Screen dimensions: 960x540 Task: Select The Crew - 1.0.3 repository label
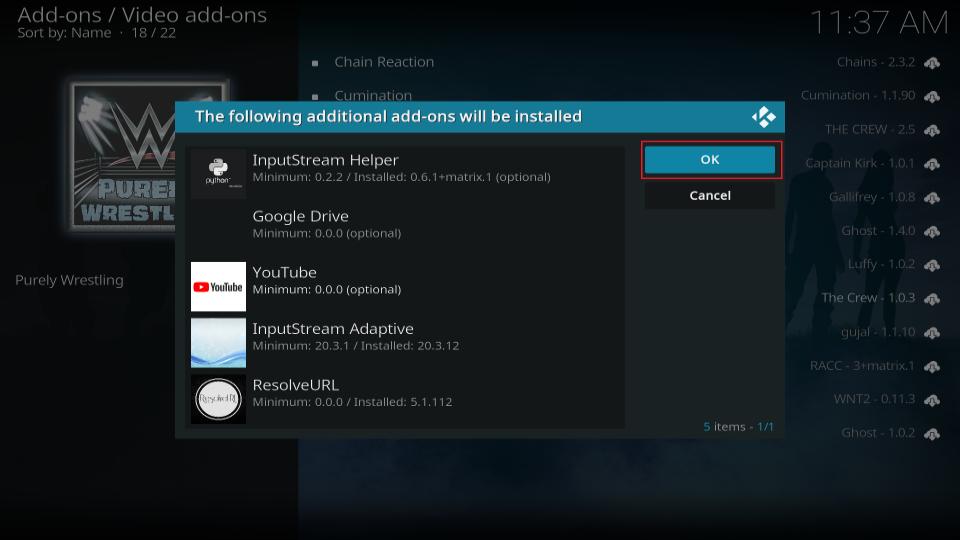868,298
